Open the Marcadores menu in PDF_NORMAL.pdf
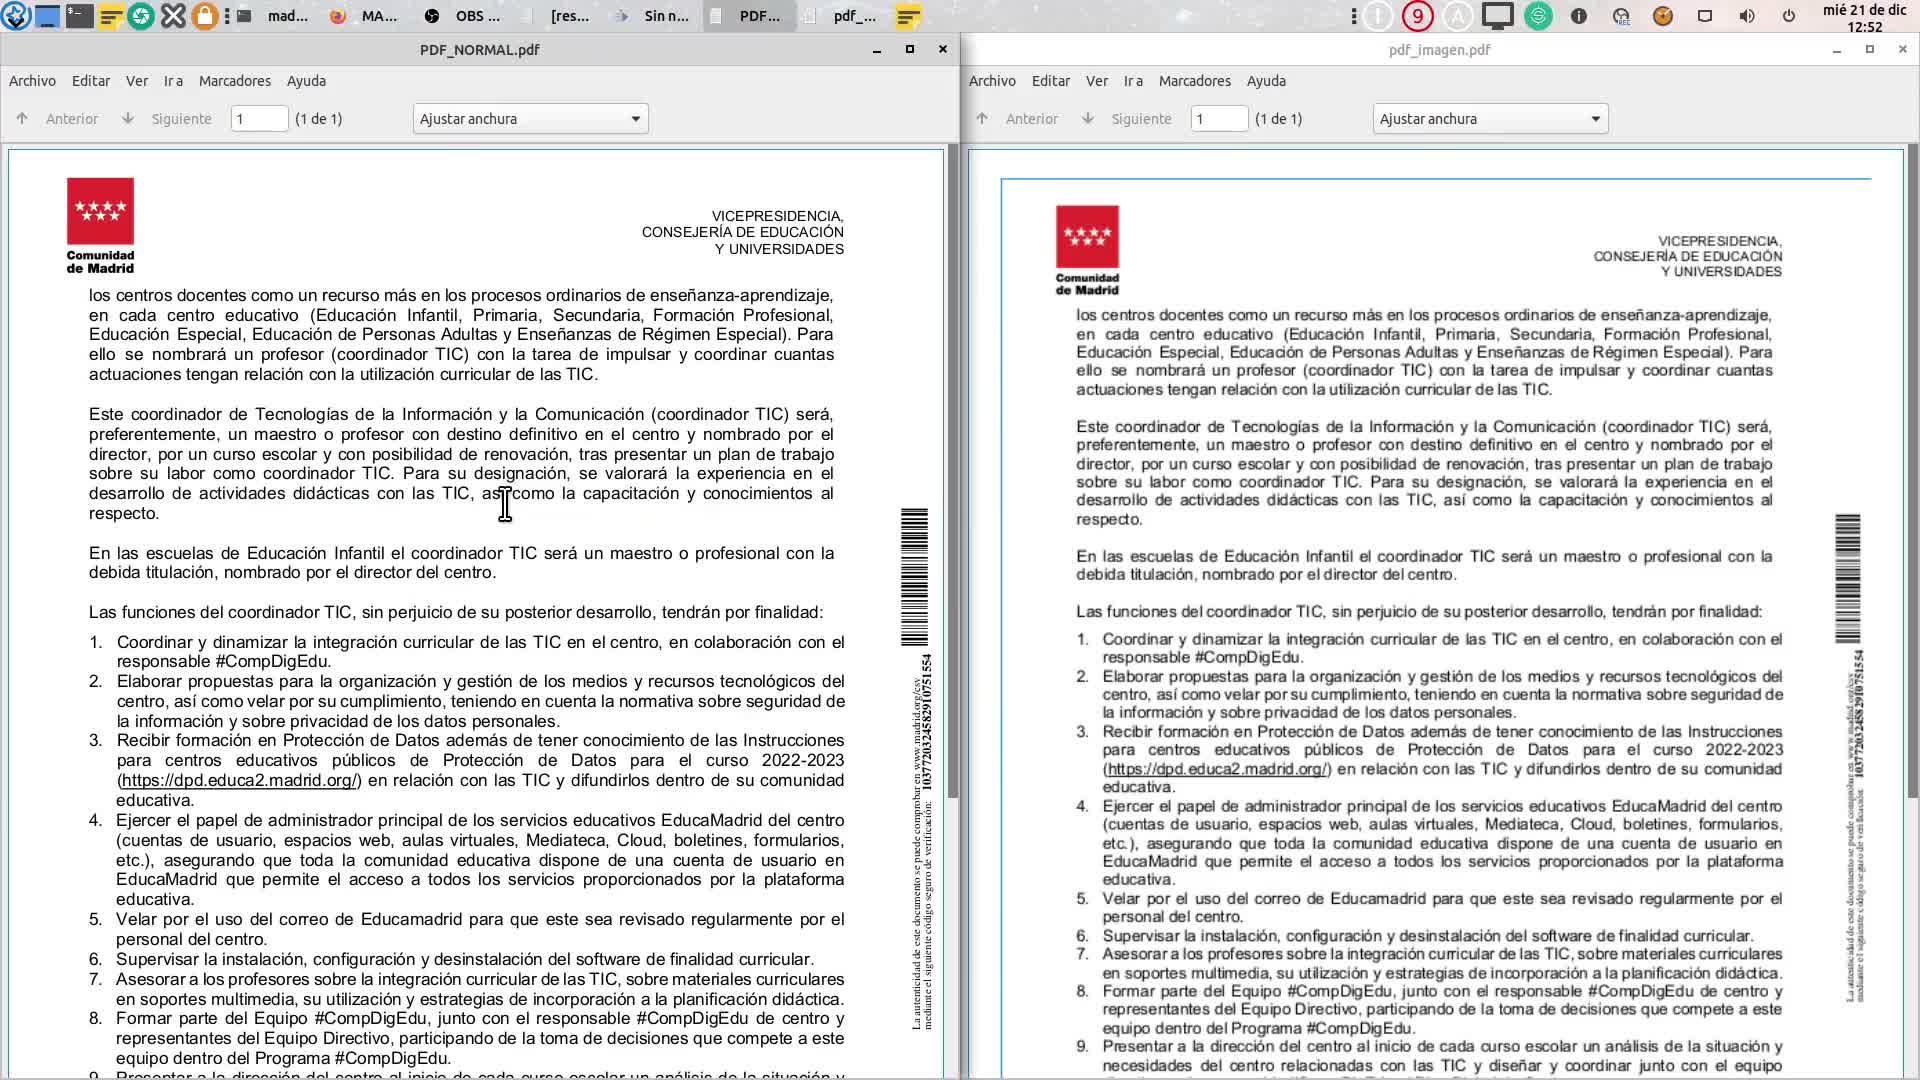Image resolution: width=1920 pixels, height=1080 pixels. click(x=234, y=81)
